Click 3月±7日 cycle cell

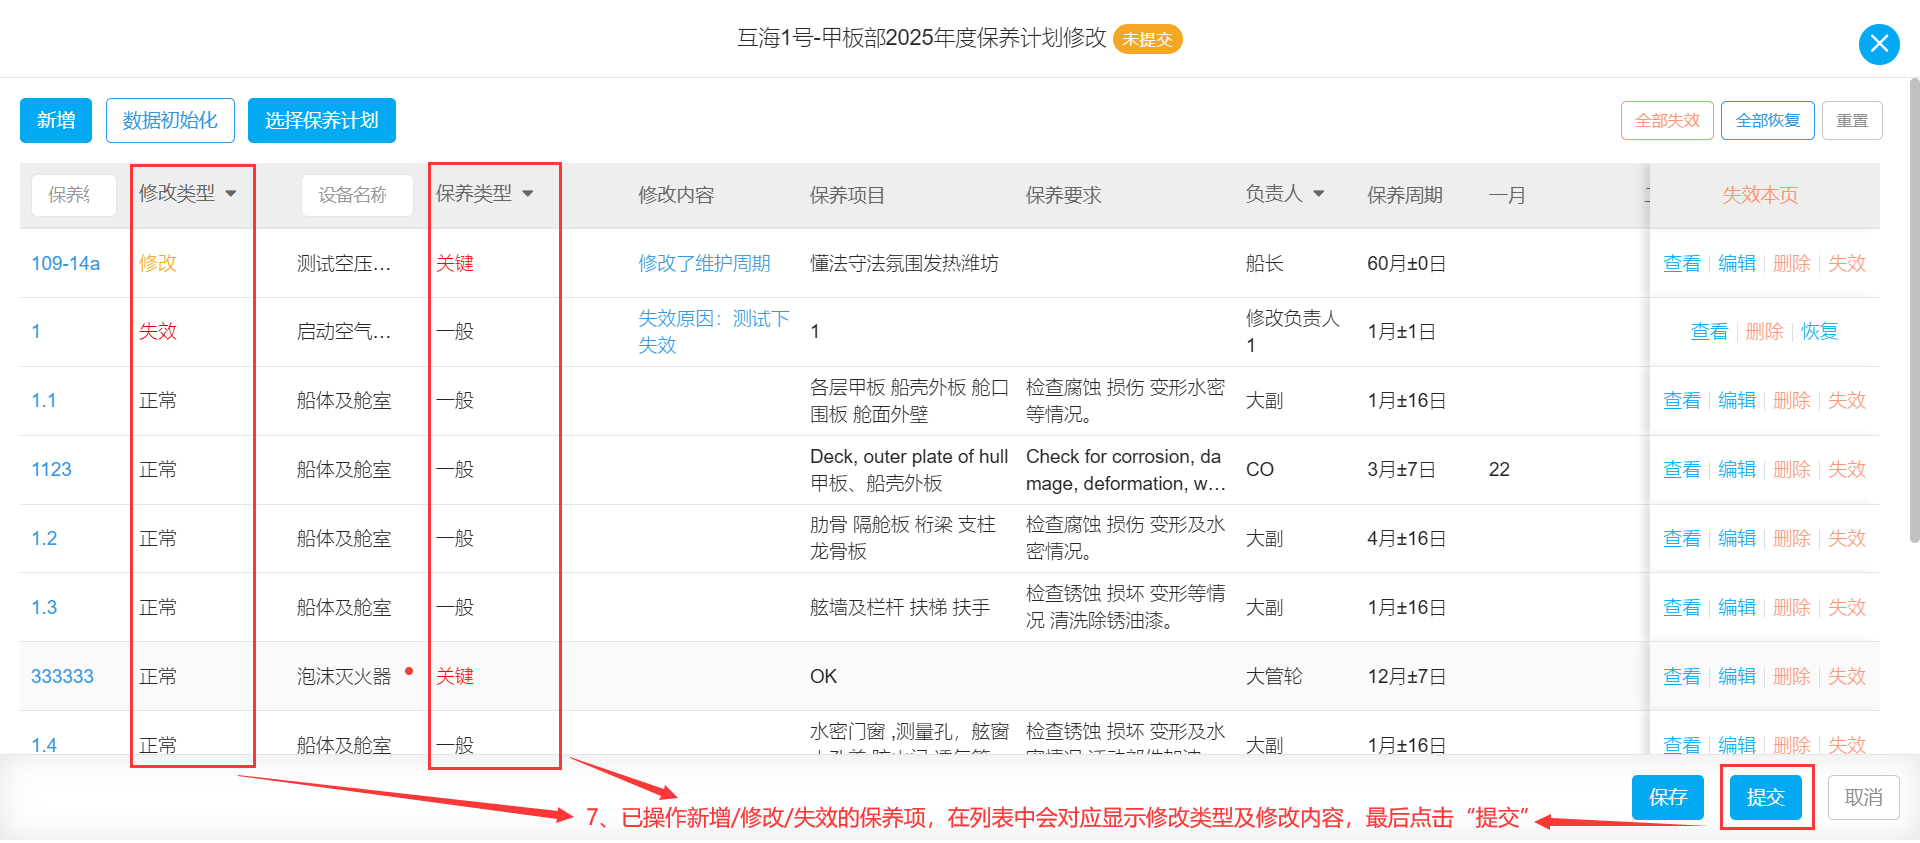[x=1402, y=469]
